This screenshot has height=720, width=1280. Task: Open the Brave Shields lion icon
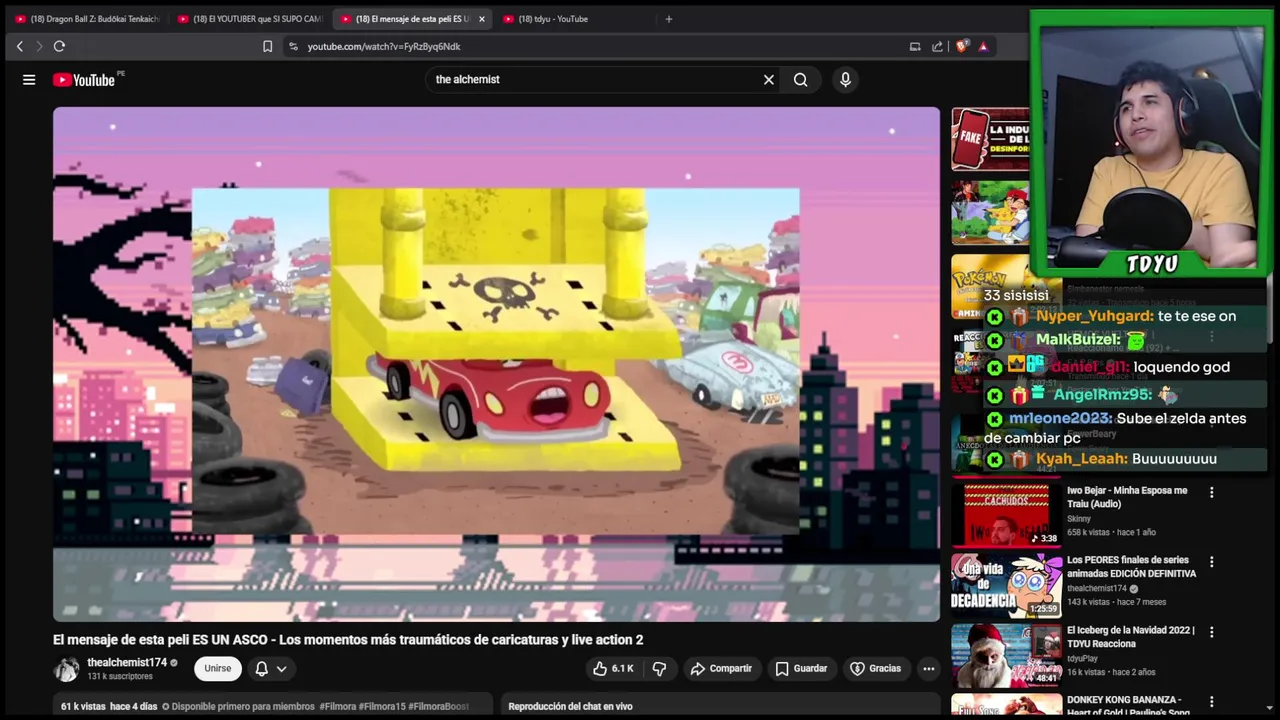coord(962,46)
